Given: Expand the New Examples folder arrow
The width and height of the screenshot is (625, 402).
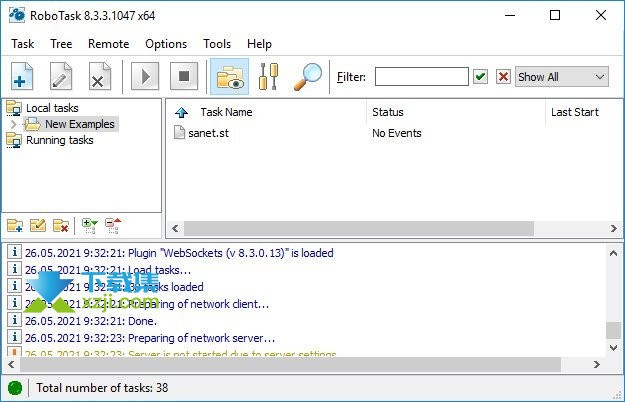Looking at the screenshot, I should pyautogui.click(x=13, y=124).
